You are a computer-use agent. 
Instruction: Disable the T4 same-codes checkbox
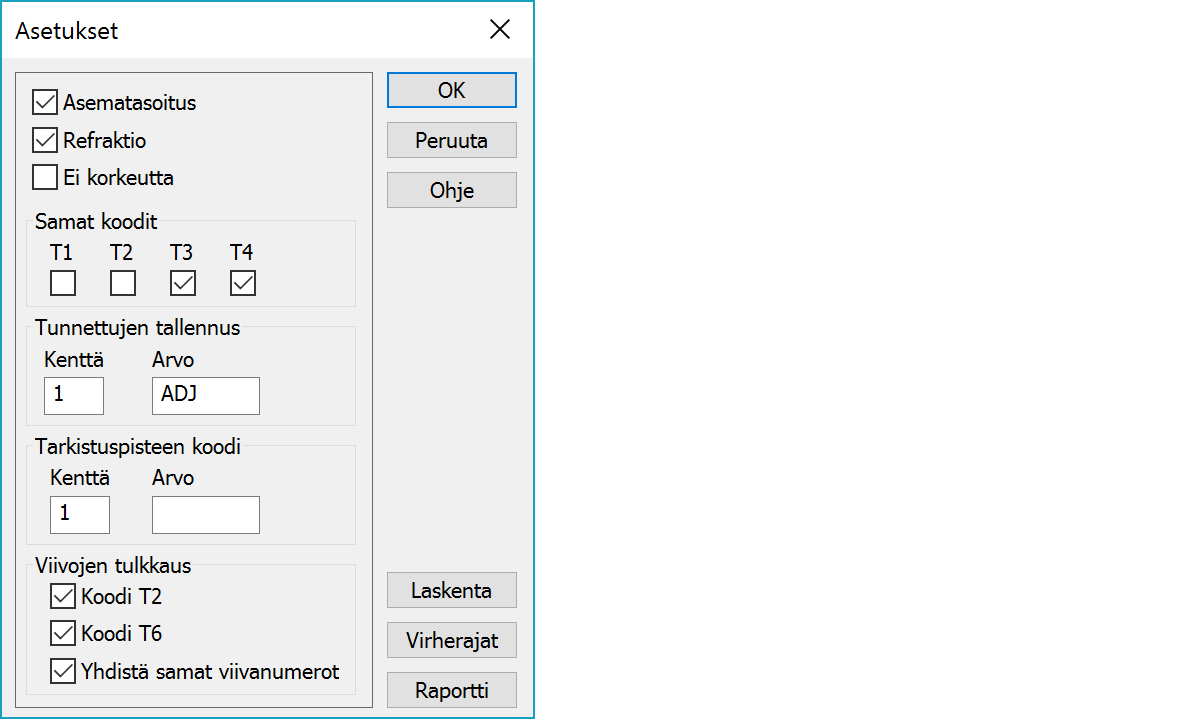243,284
